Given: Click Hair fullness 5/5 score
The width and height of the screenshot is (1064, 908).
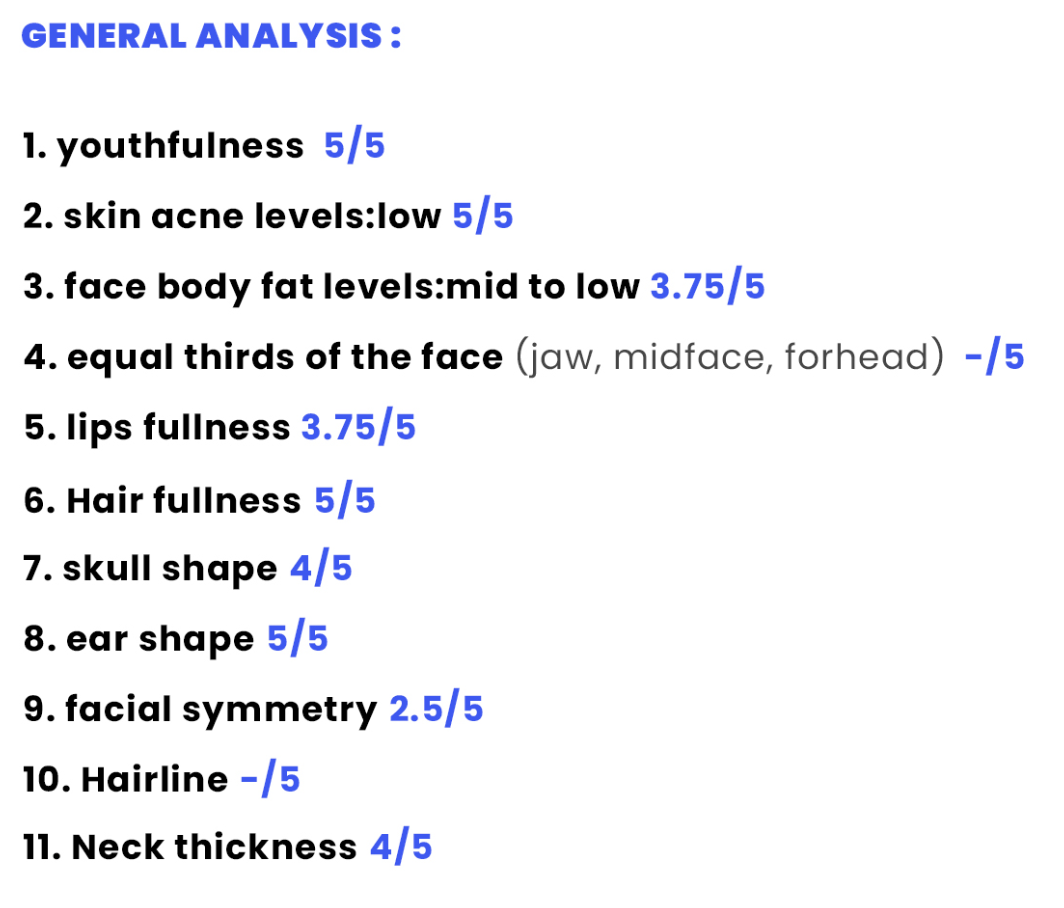Looking at the screenshot, I should tap(345, 501).
